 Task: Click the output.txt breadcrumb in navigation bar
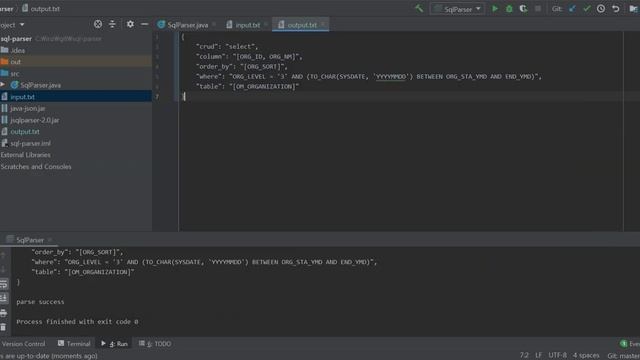pos(41,9)
